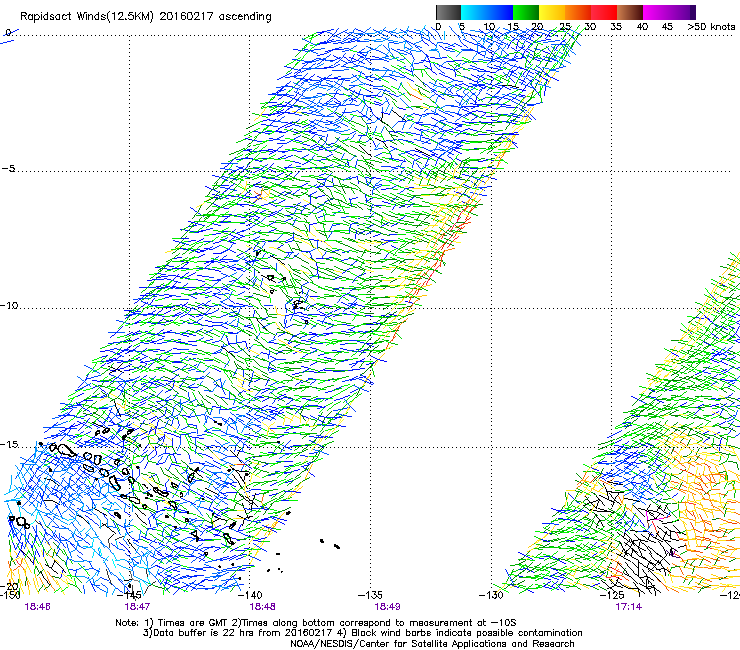Click the '-125' longitude axis label
Viewport: 740px width, 650px height.
click(612, 595)
